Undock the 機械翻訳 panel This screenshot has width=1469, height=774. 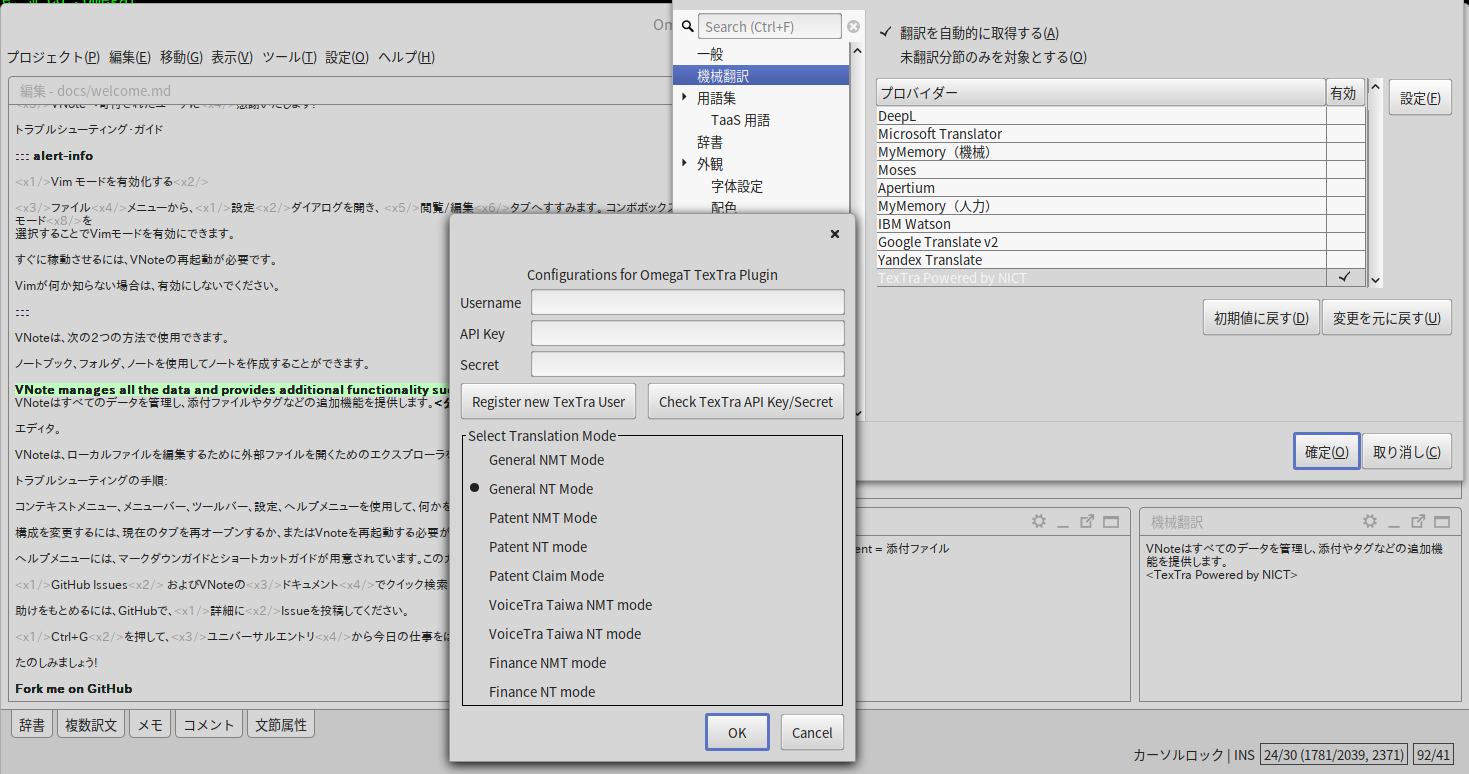pyautogui.click(x=1417, y=521)
